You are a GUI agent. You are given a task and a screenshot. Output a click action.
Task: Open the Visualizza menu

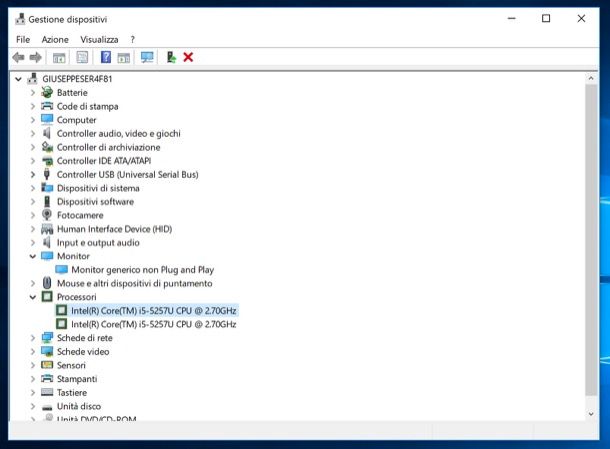coord(99,40)
